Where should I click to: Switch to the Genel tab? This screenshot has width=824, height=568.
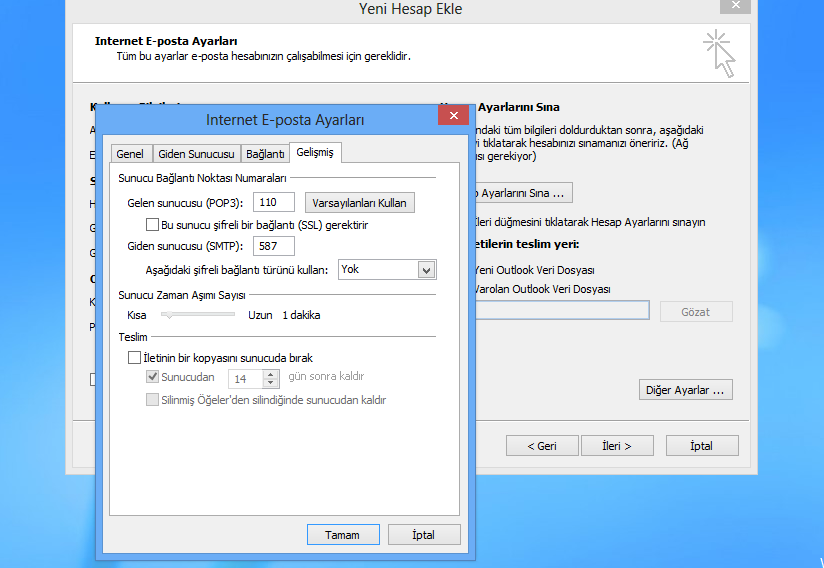tap(130, 154)
